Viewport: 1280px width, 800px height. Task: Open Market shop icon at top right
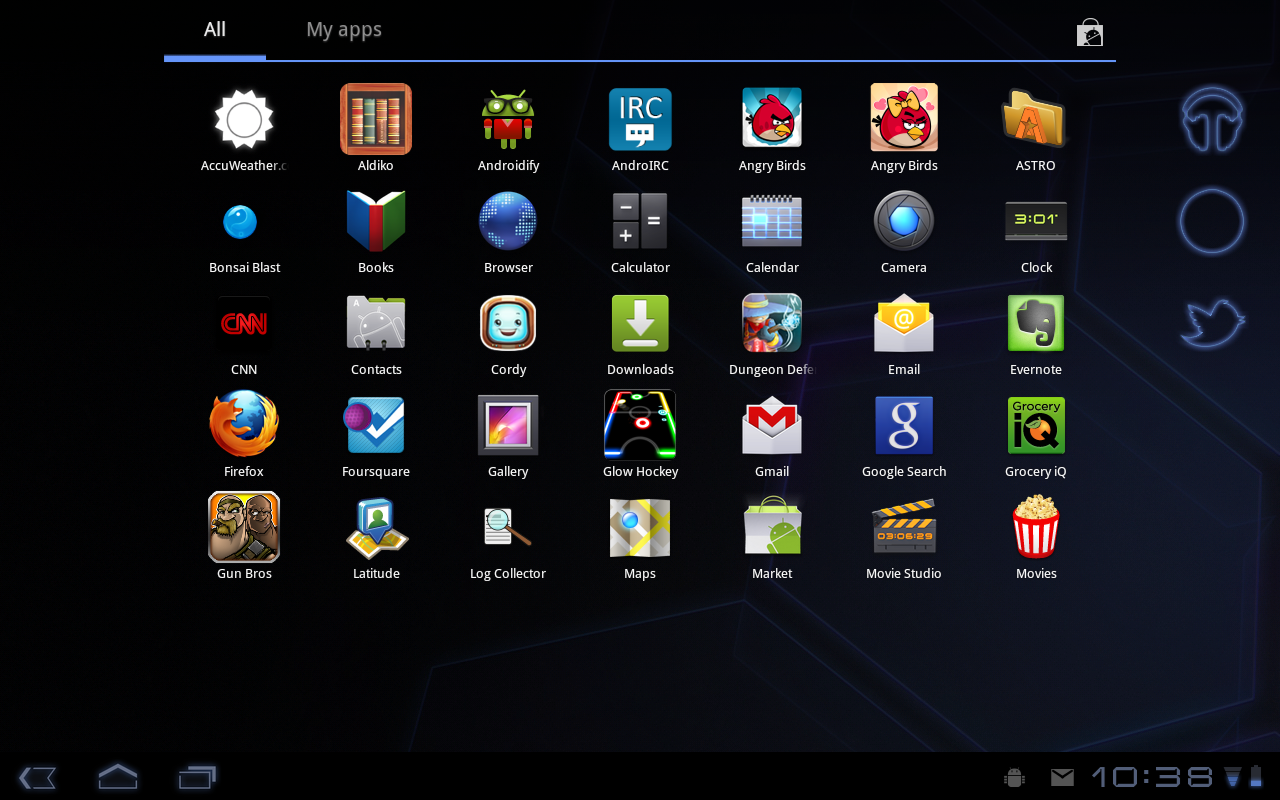pos(1089,32)
